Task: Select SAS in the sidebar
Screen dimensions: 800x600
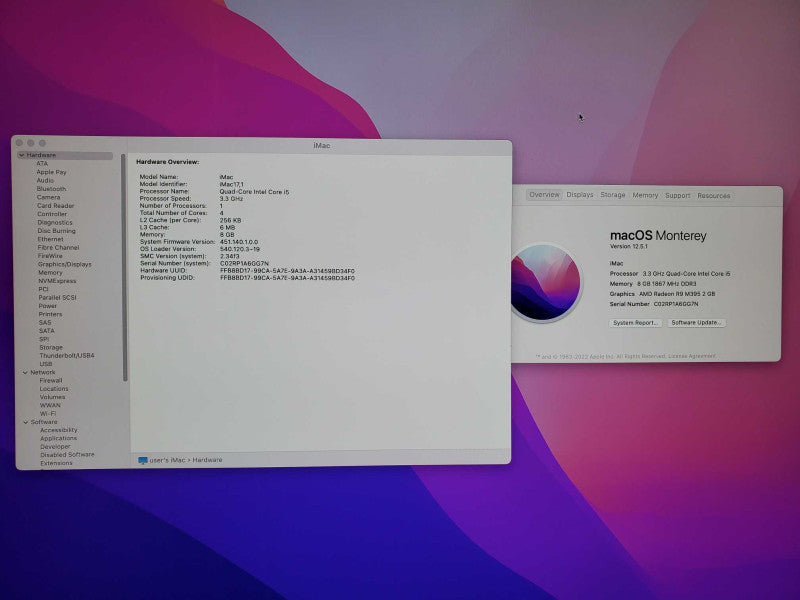Action: tap(45, 322)
